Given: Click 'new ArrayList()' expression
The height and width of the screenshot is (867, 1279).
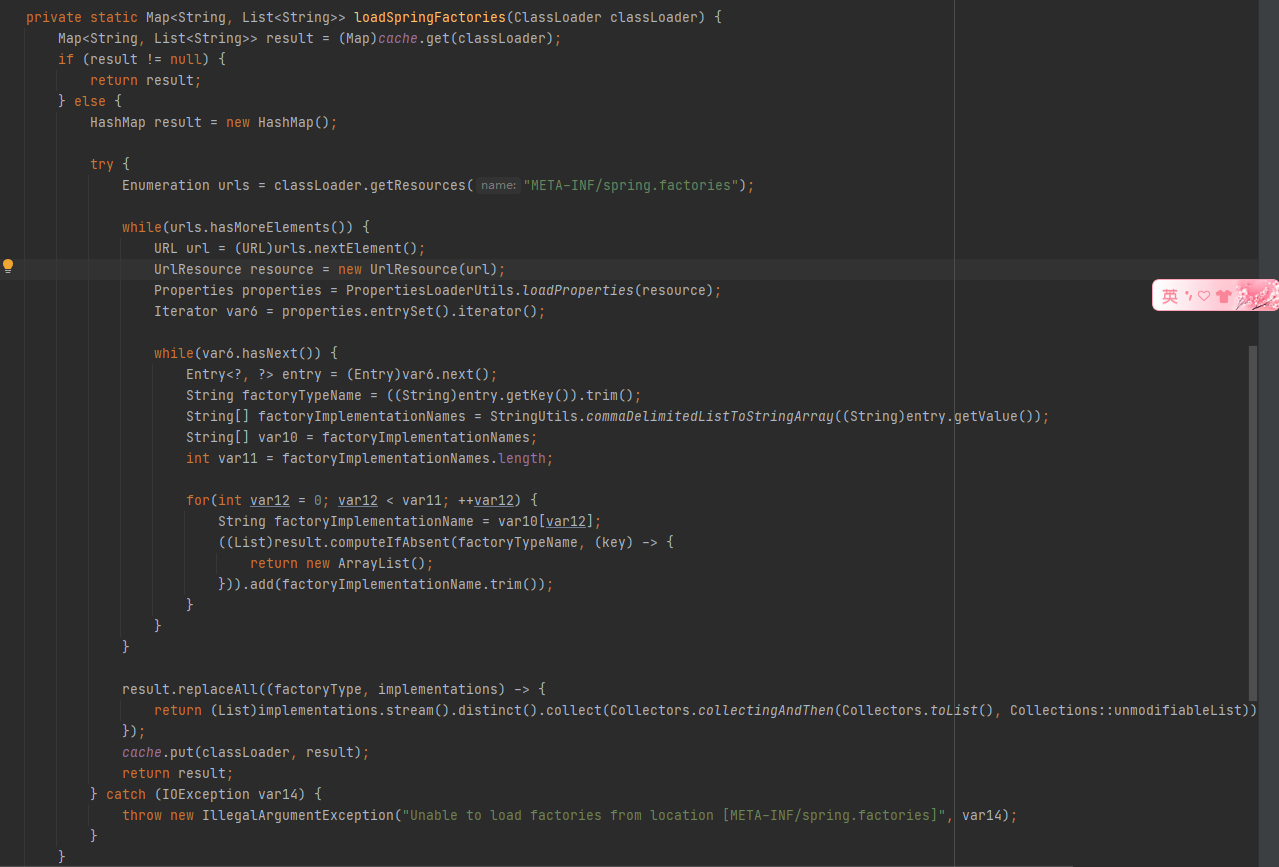Looking at the screenshot, I should tap(366, 564).
